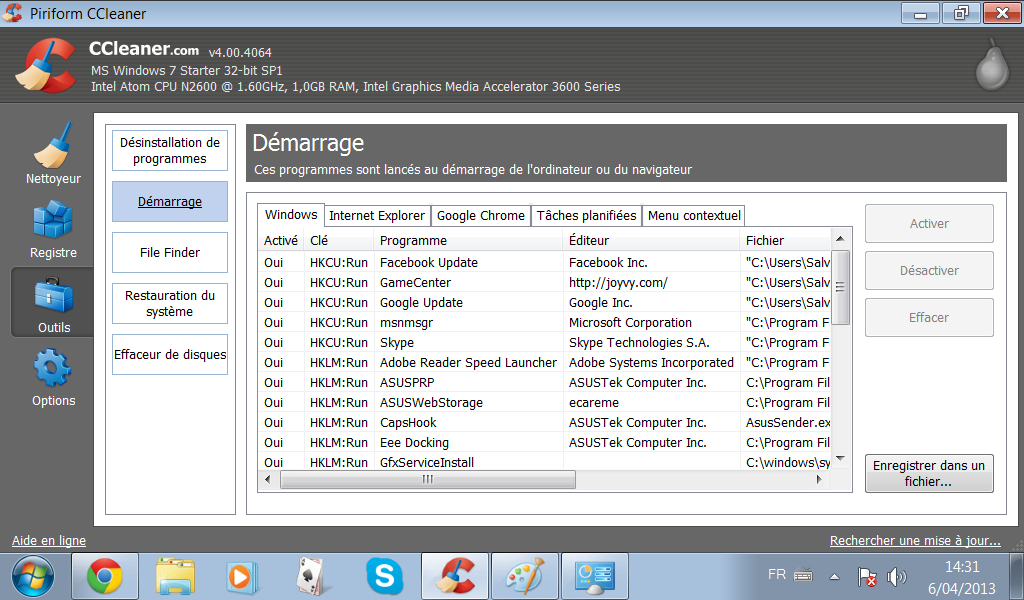Click vertical scrollbar up arrow
This screenshot has width=1024, height=600.
coord(840,239)
